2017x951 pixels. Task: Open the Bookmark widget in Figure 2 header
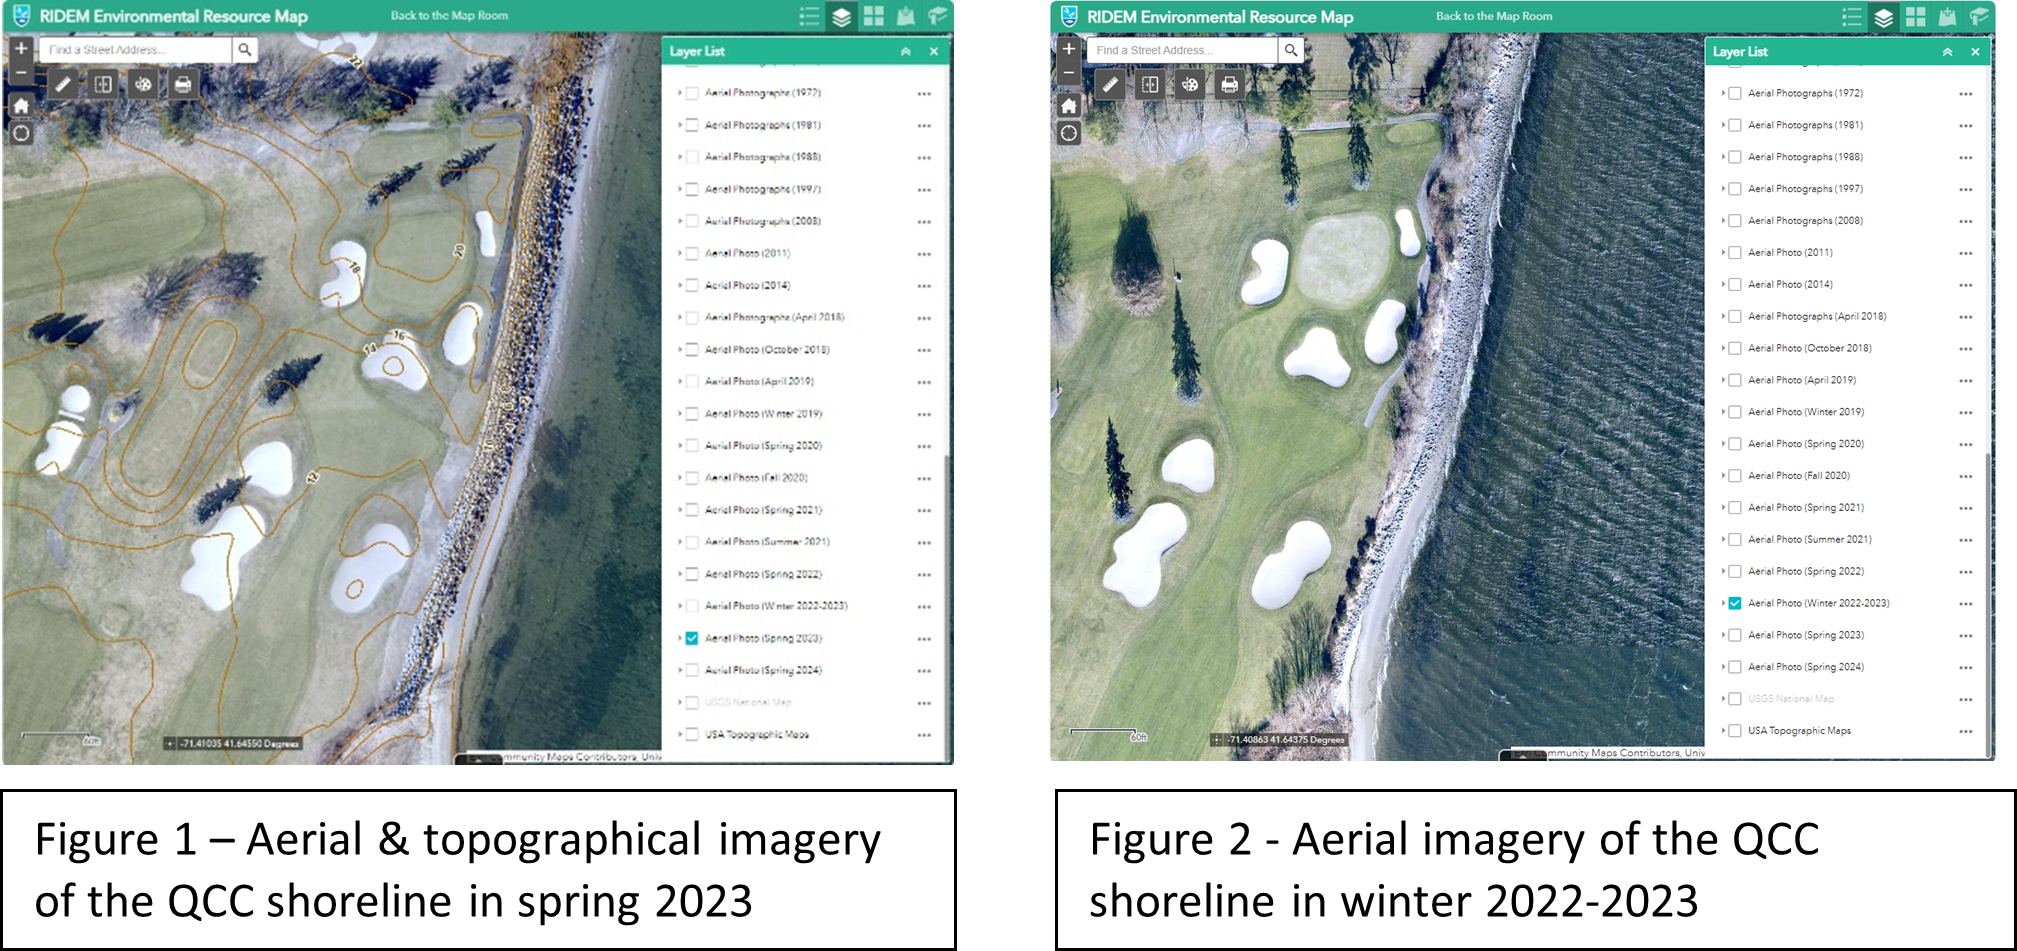tap(1947, 17)
